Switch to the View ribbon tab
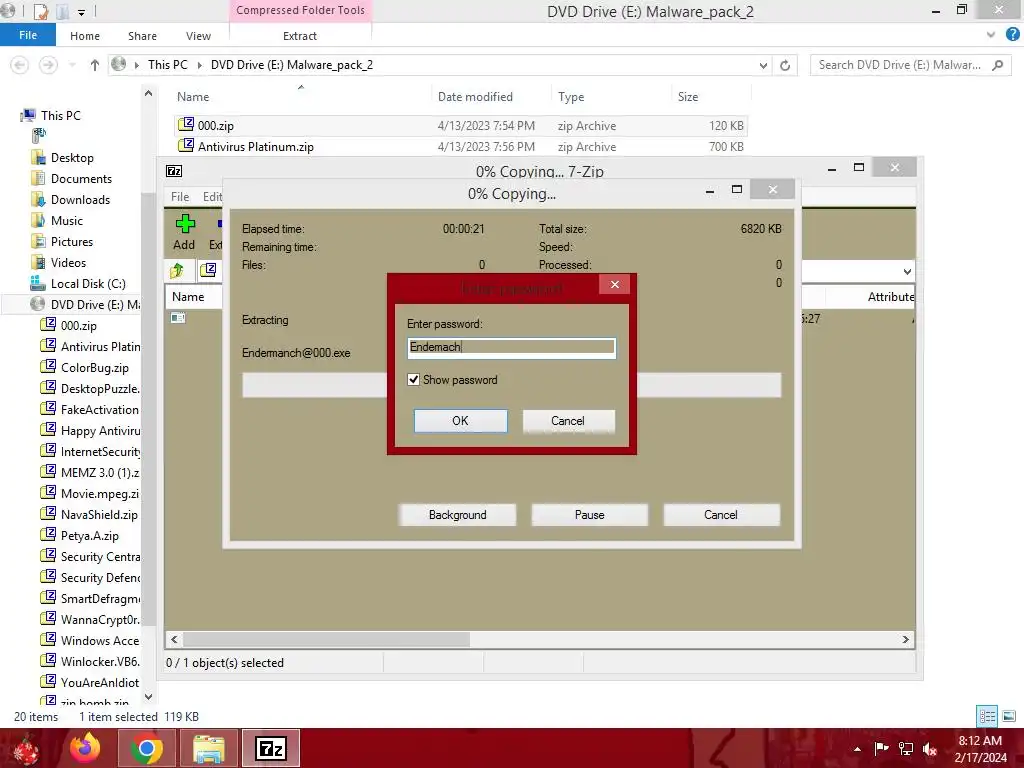The width and height of the screenshot is (1024, 768). pos(198,36)
